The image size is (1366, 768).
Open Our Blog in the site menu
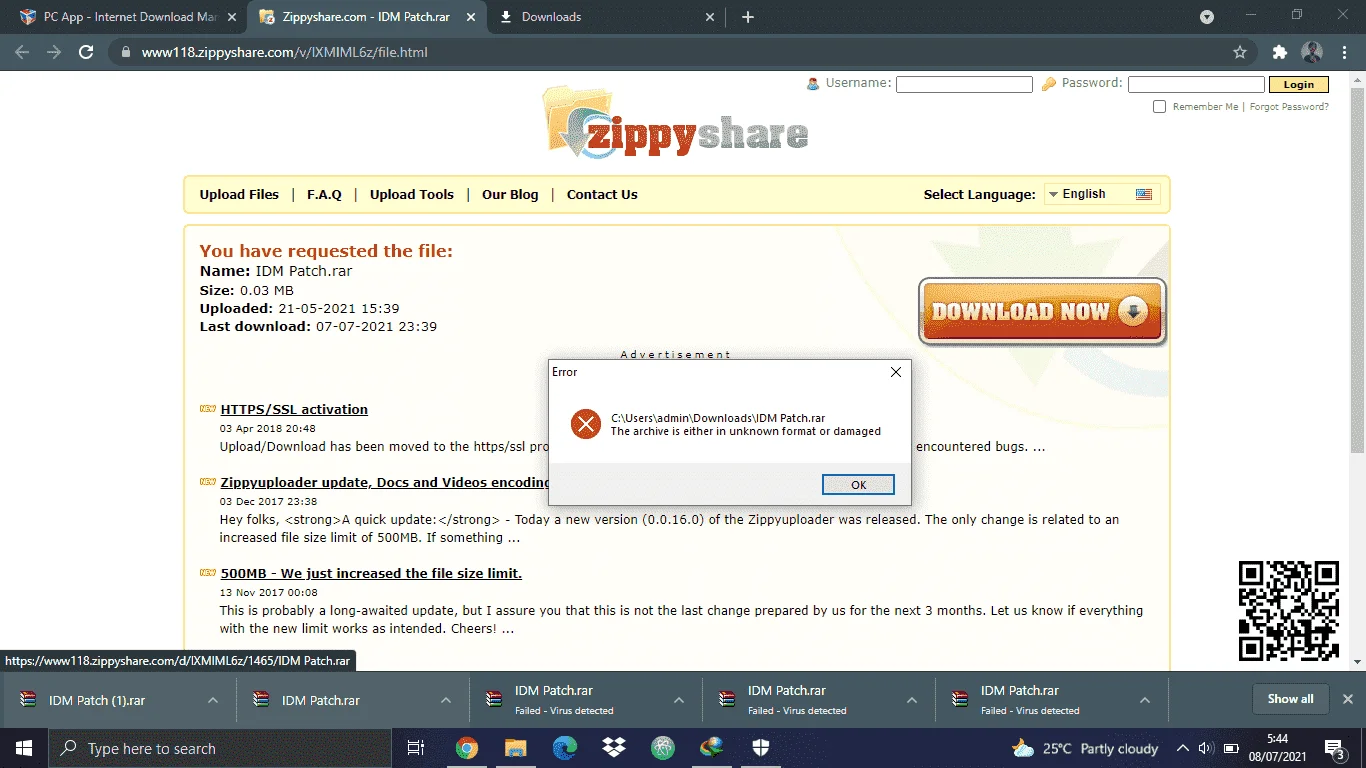(x=510, y=195)
